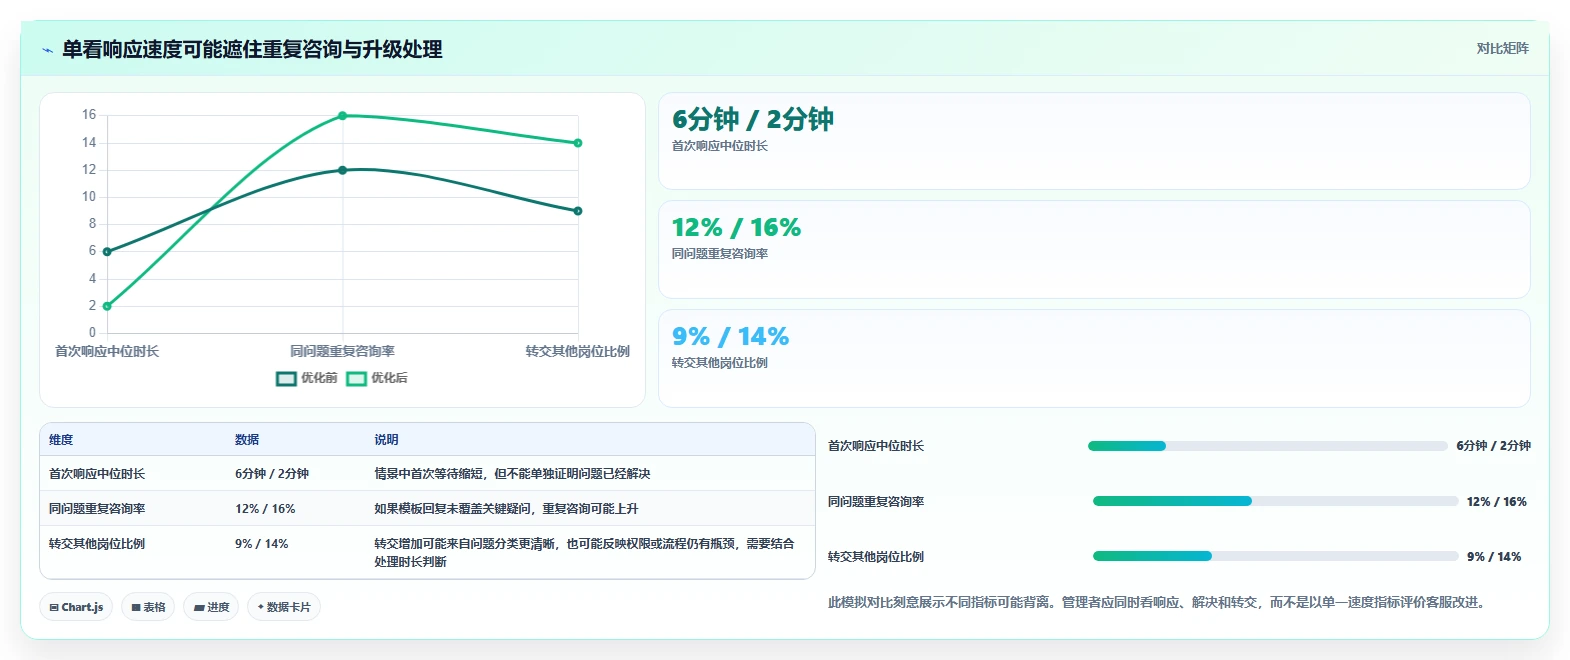1570x660 pixels.
Task: Click the footnote paragraph starting 此模拟对比刻意展示
Action: (x=1158, y=603)
